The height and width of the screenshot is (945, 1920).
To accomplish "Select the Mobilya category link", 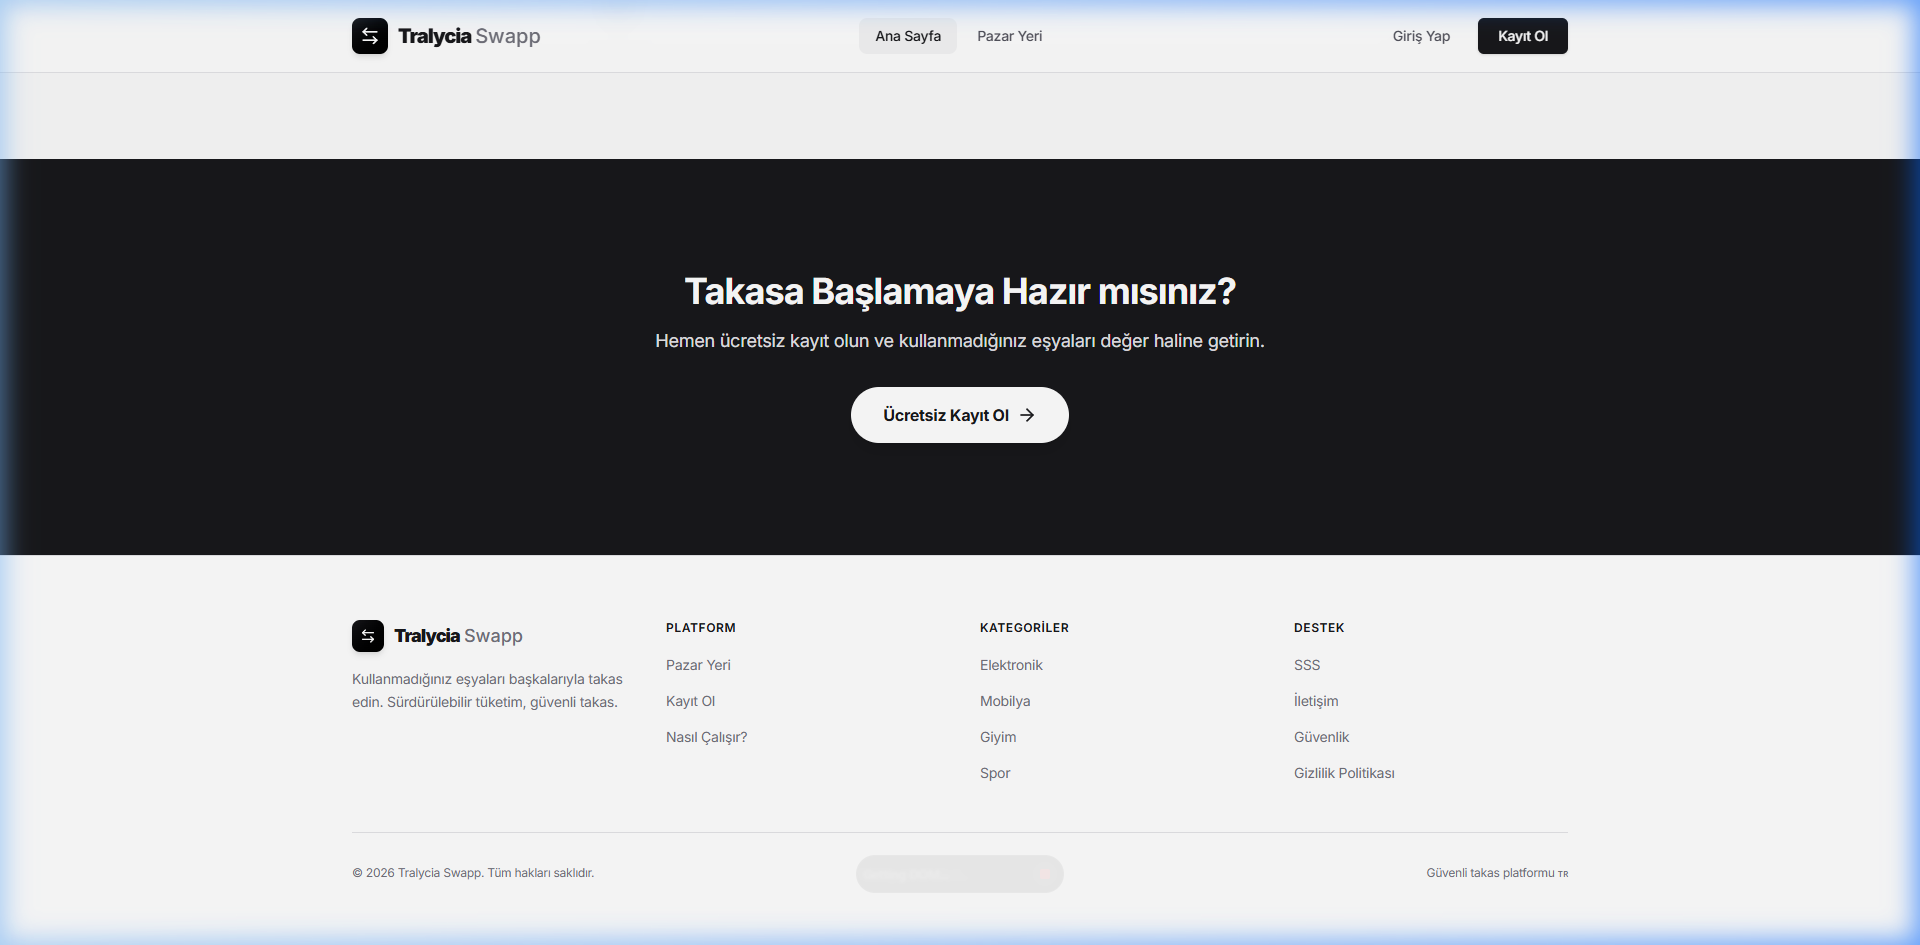I will [1005, 701].
